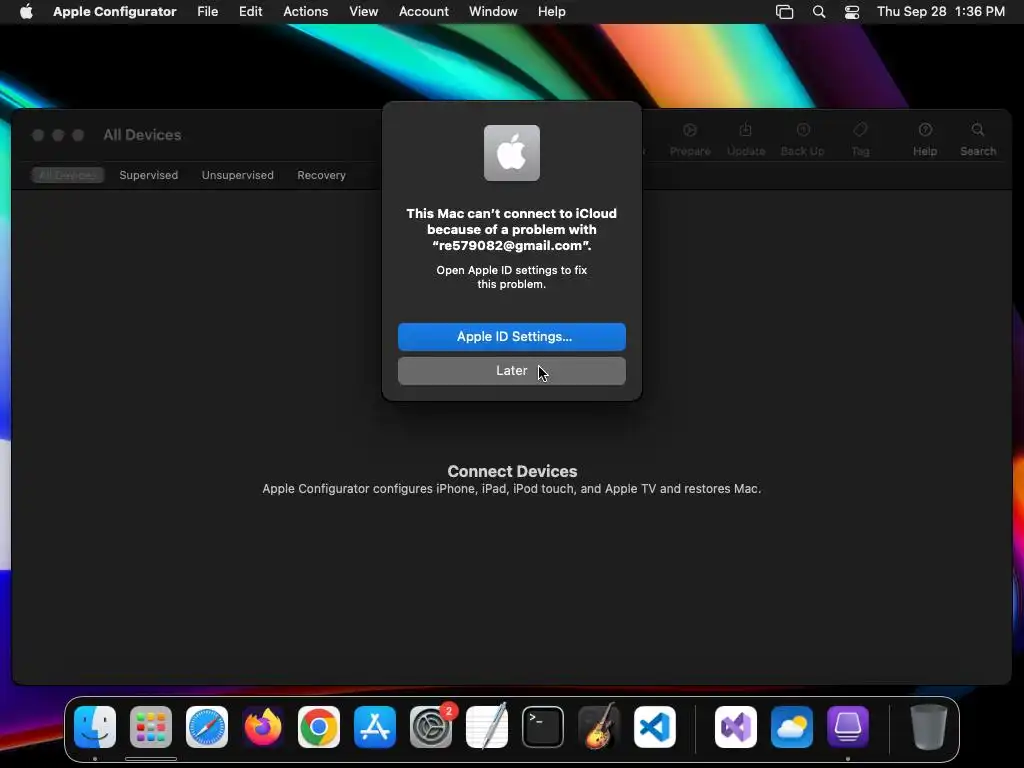Screen dimensions: 1024x768
Task: Open the Trash from the Dock
Action: [x=928, y=727]
